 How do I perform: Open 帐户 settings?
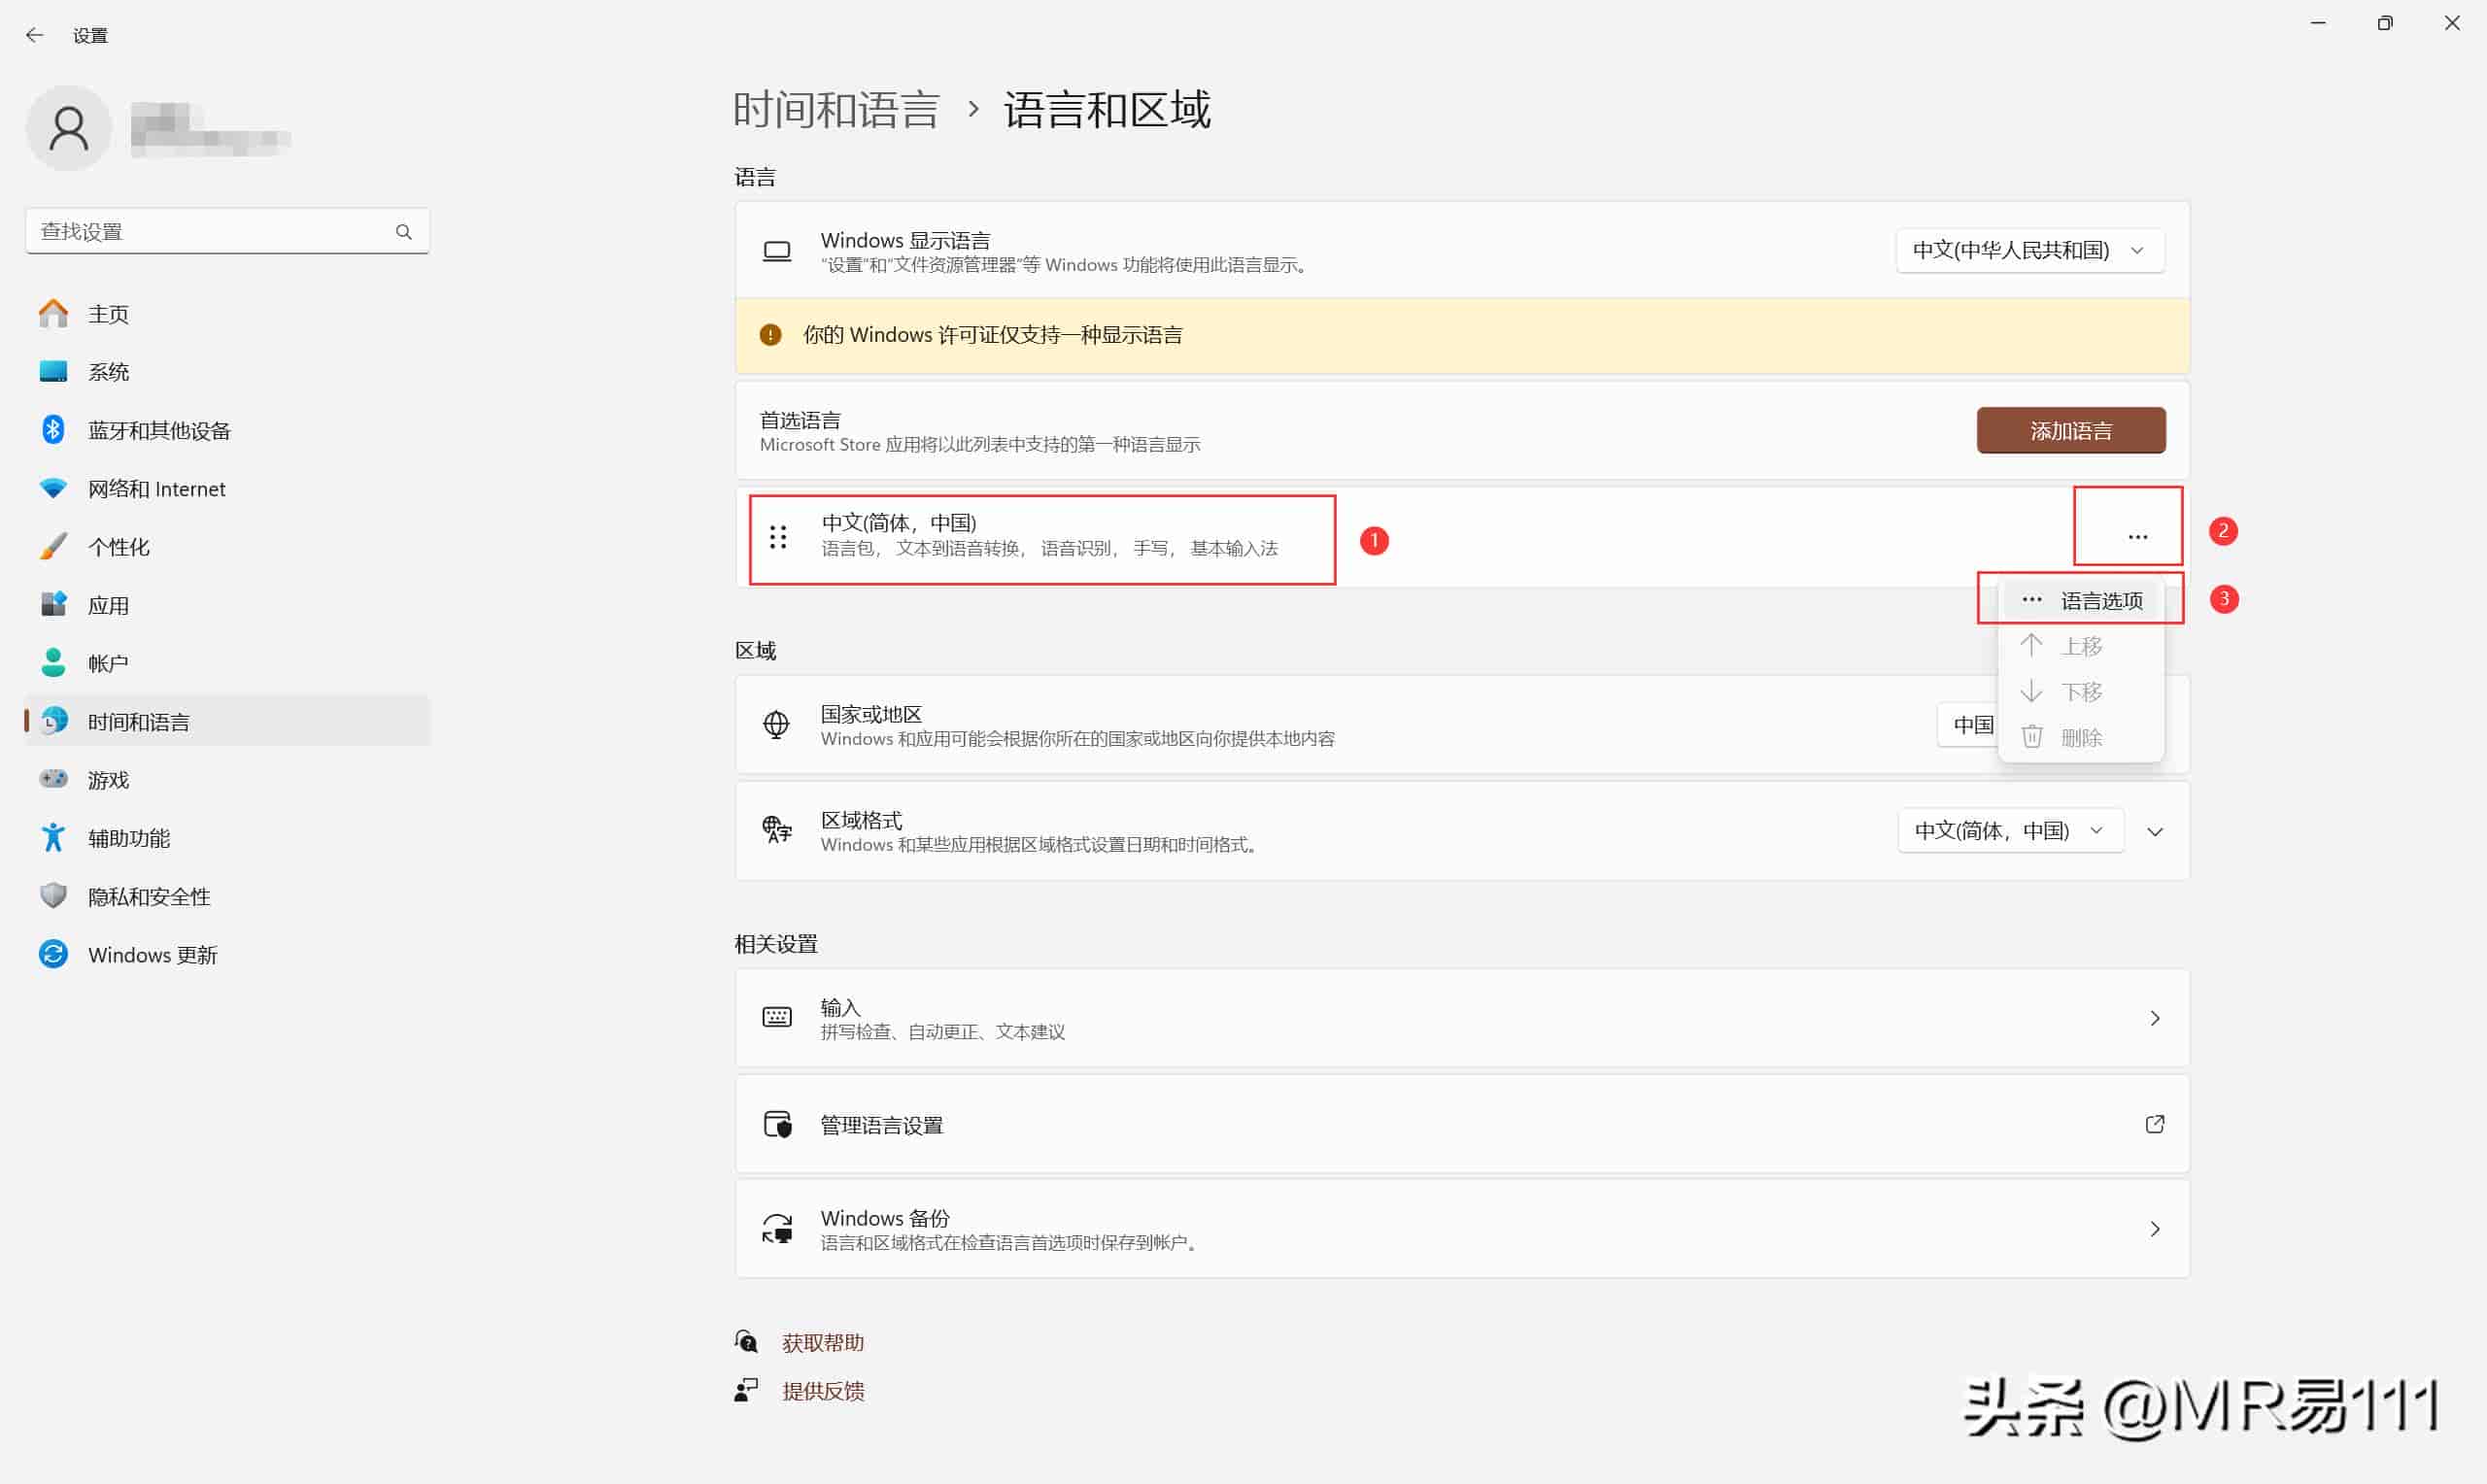tap(227, 663)
